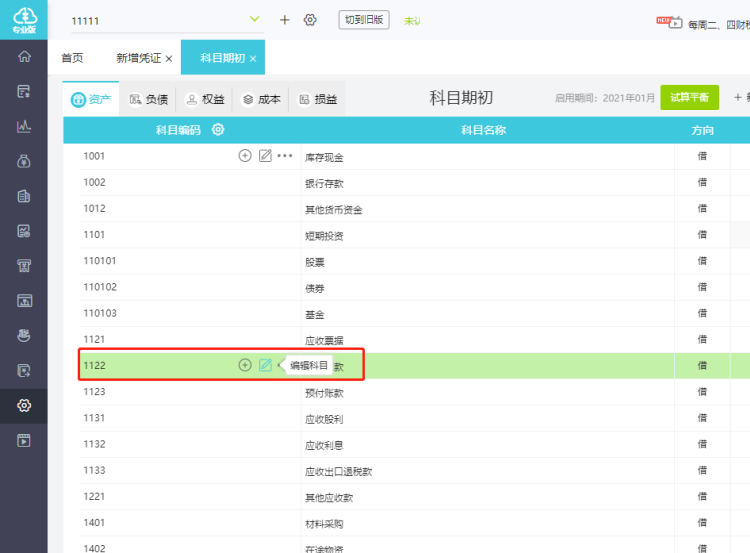Click the gear icon beside account set selector

[310, 20]
